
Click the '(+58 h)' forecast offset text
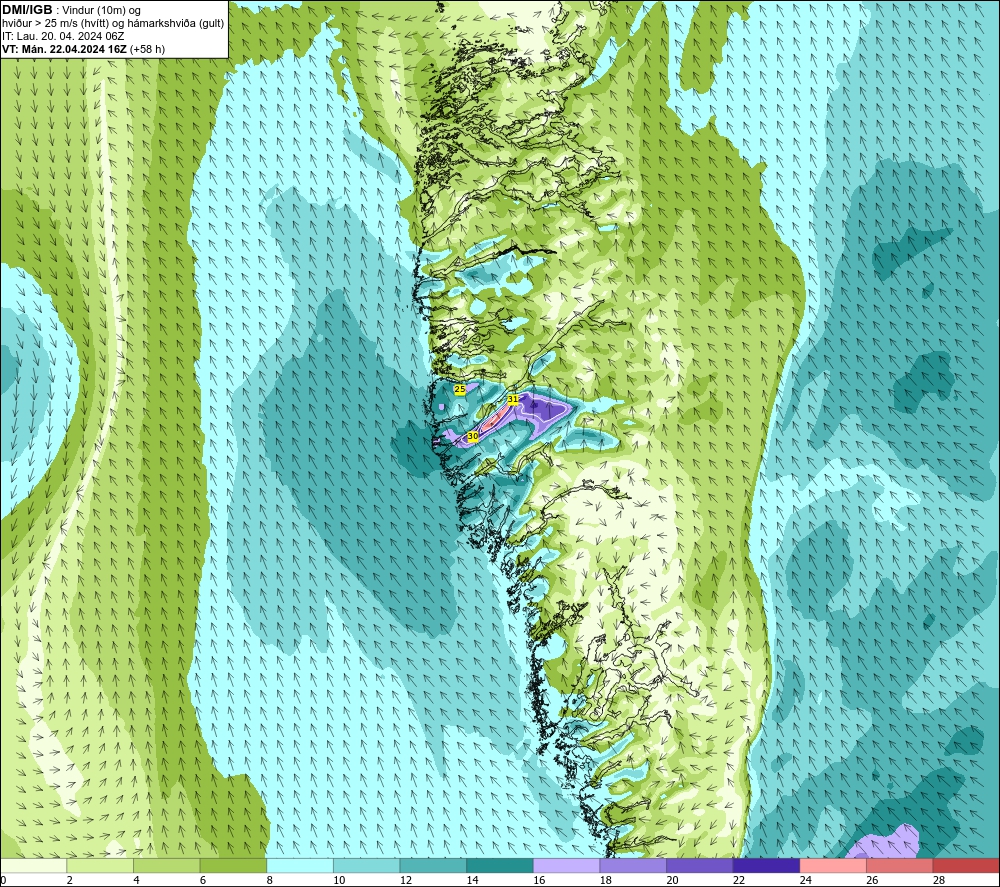(147, 49)
